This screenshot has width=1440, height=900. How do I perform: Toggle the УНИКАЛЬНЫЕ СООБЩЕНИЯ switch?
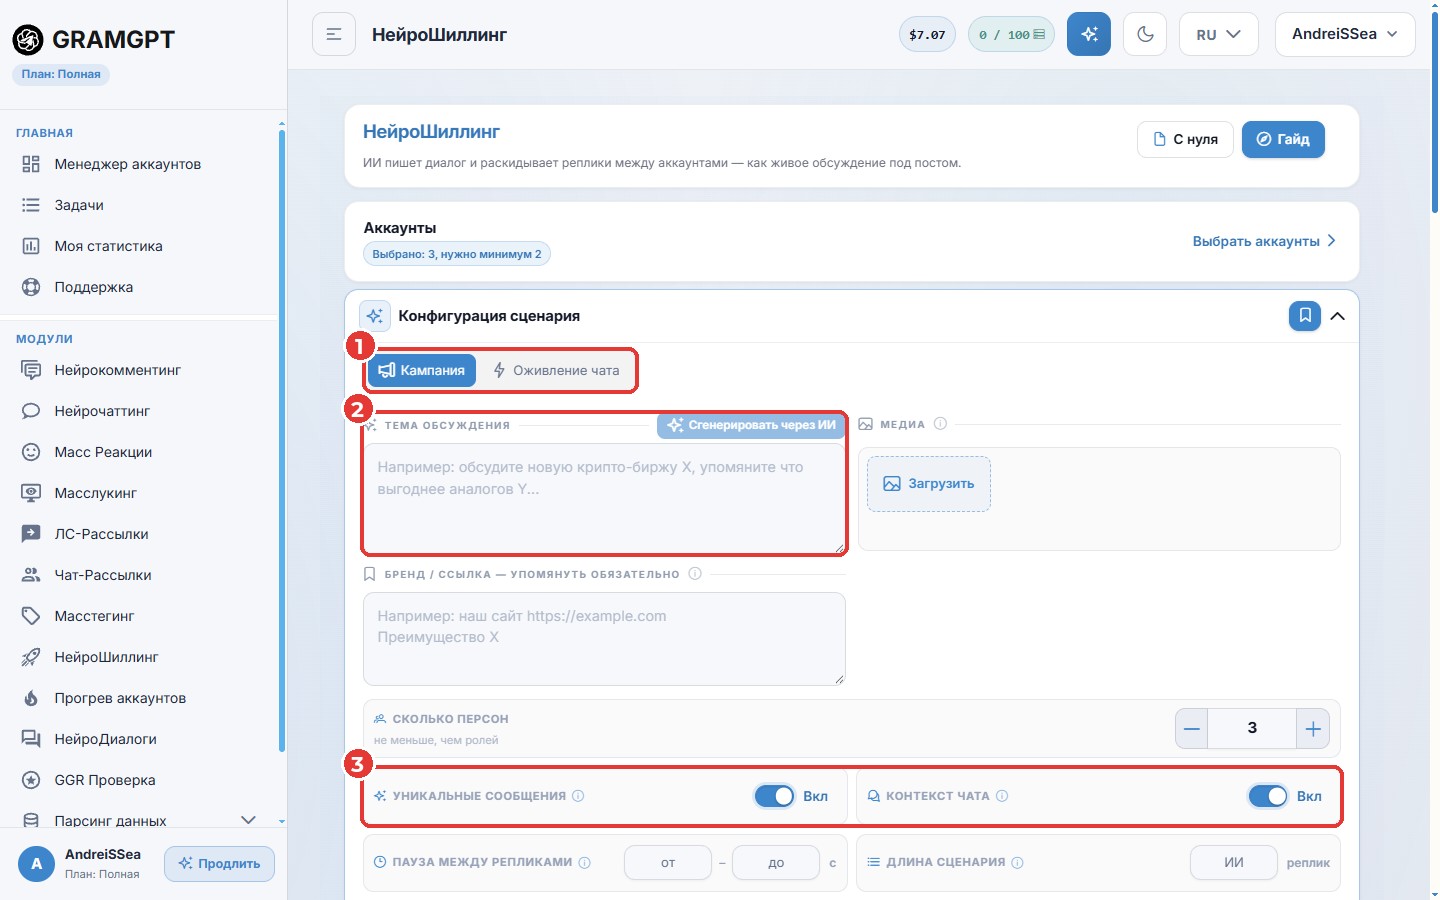pyautogui.click(x=774, y=796)
